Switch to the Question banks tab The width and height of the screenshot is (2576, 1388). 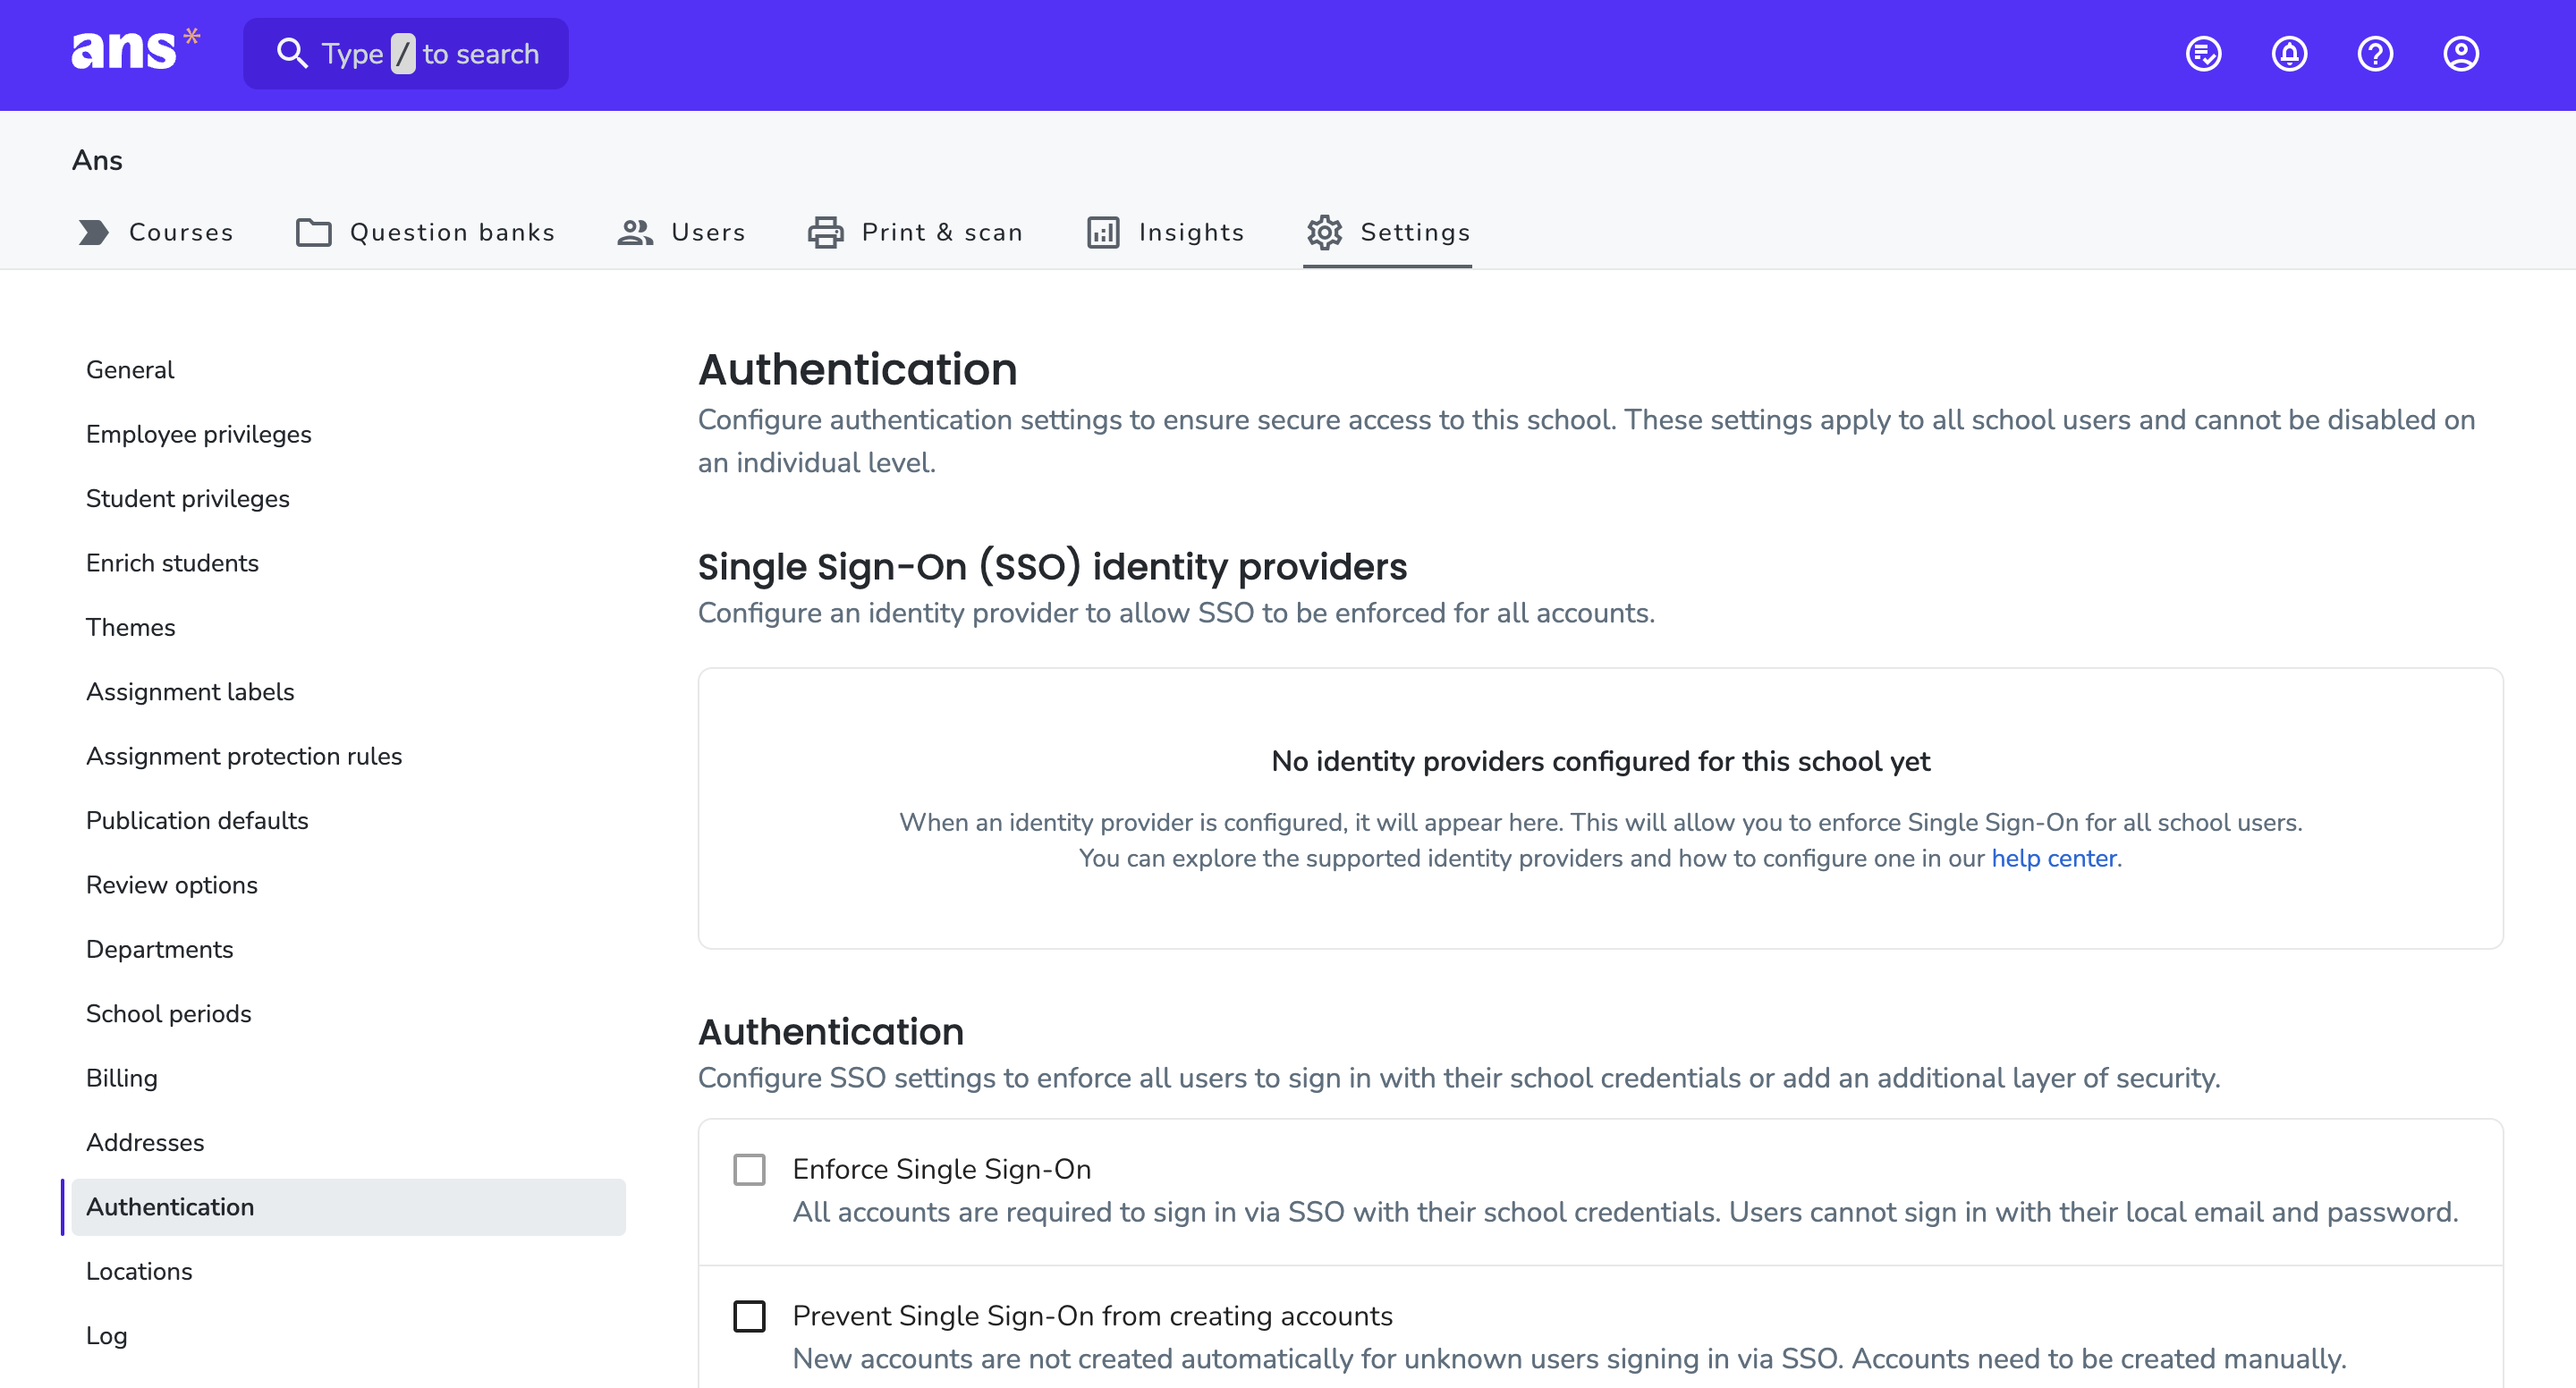click(425, 232)
